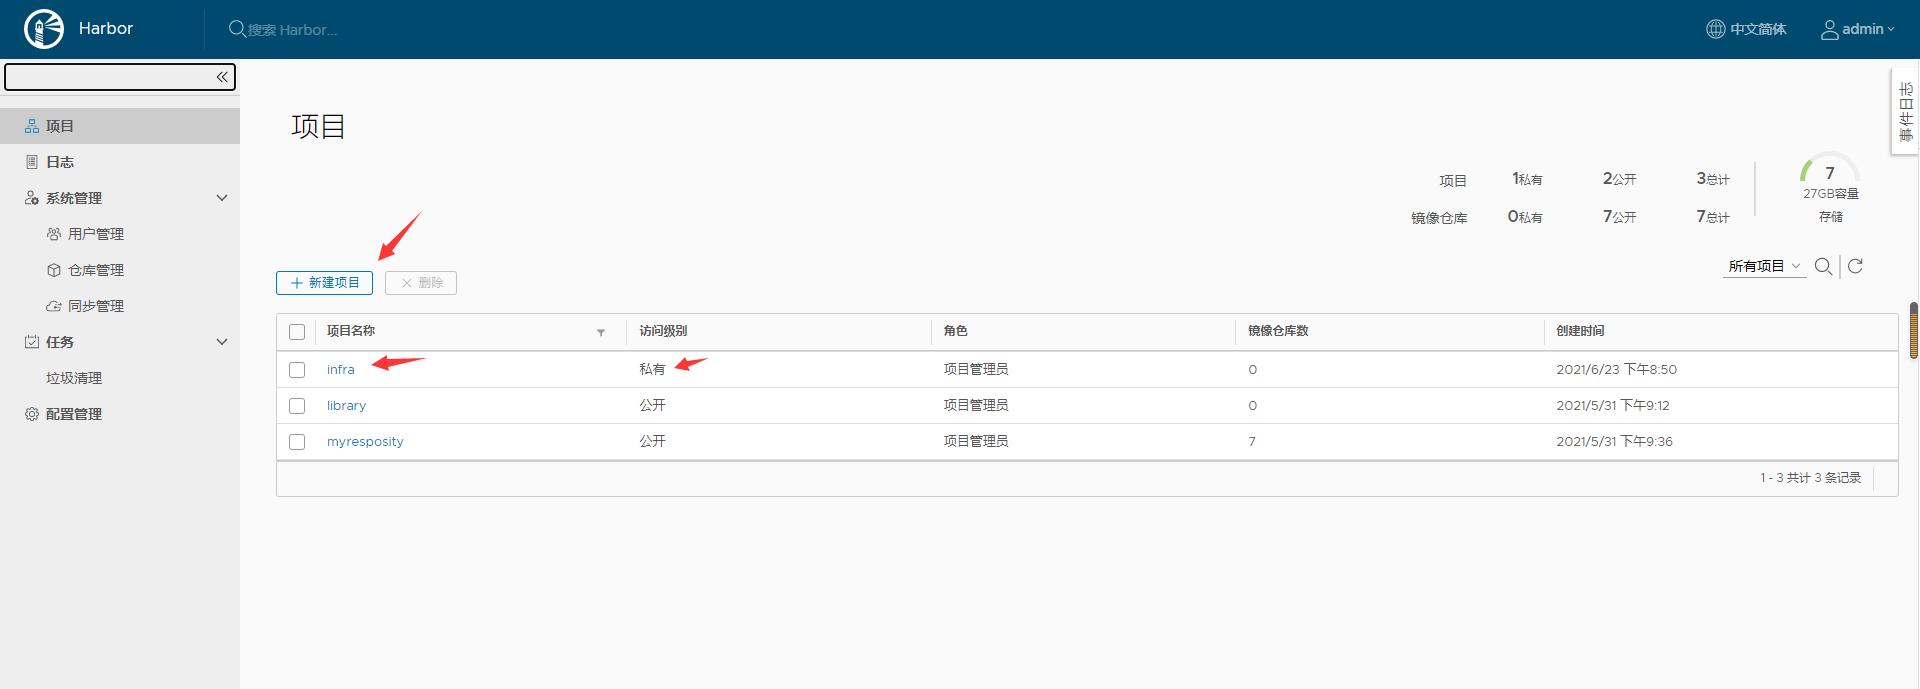Click the 同步管理 replication cloud icon
Viewport: 1920px width, 689px height.
click(x=54, y=306)
